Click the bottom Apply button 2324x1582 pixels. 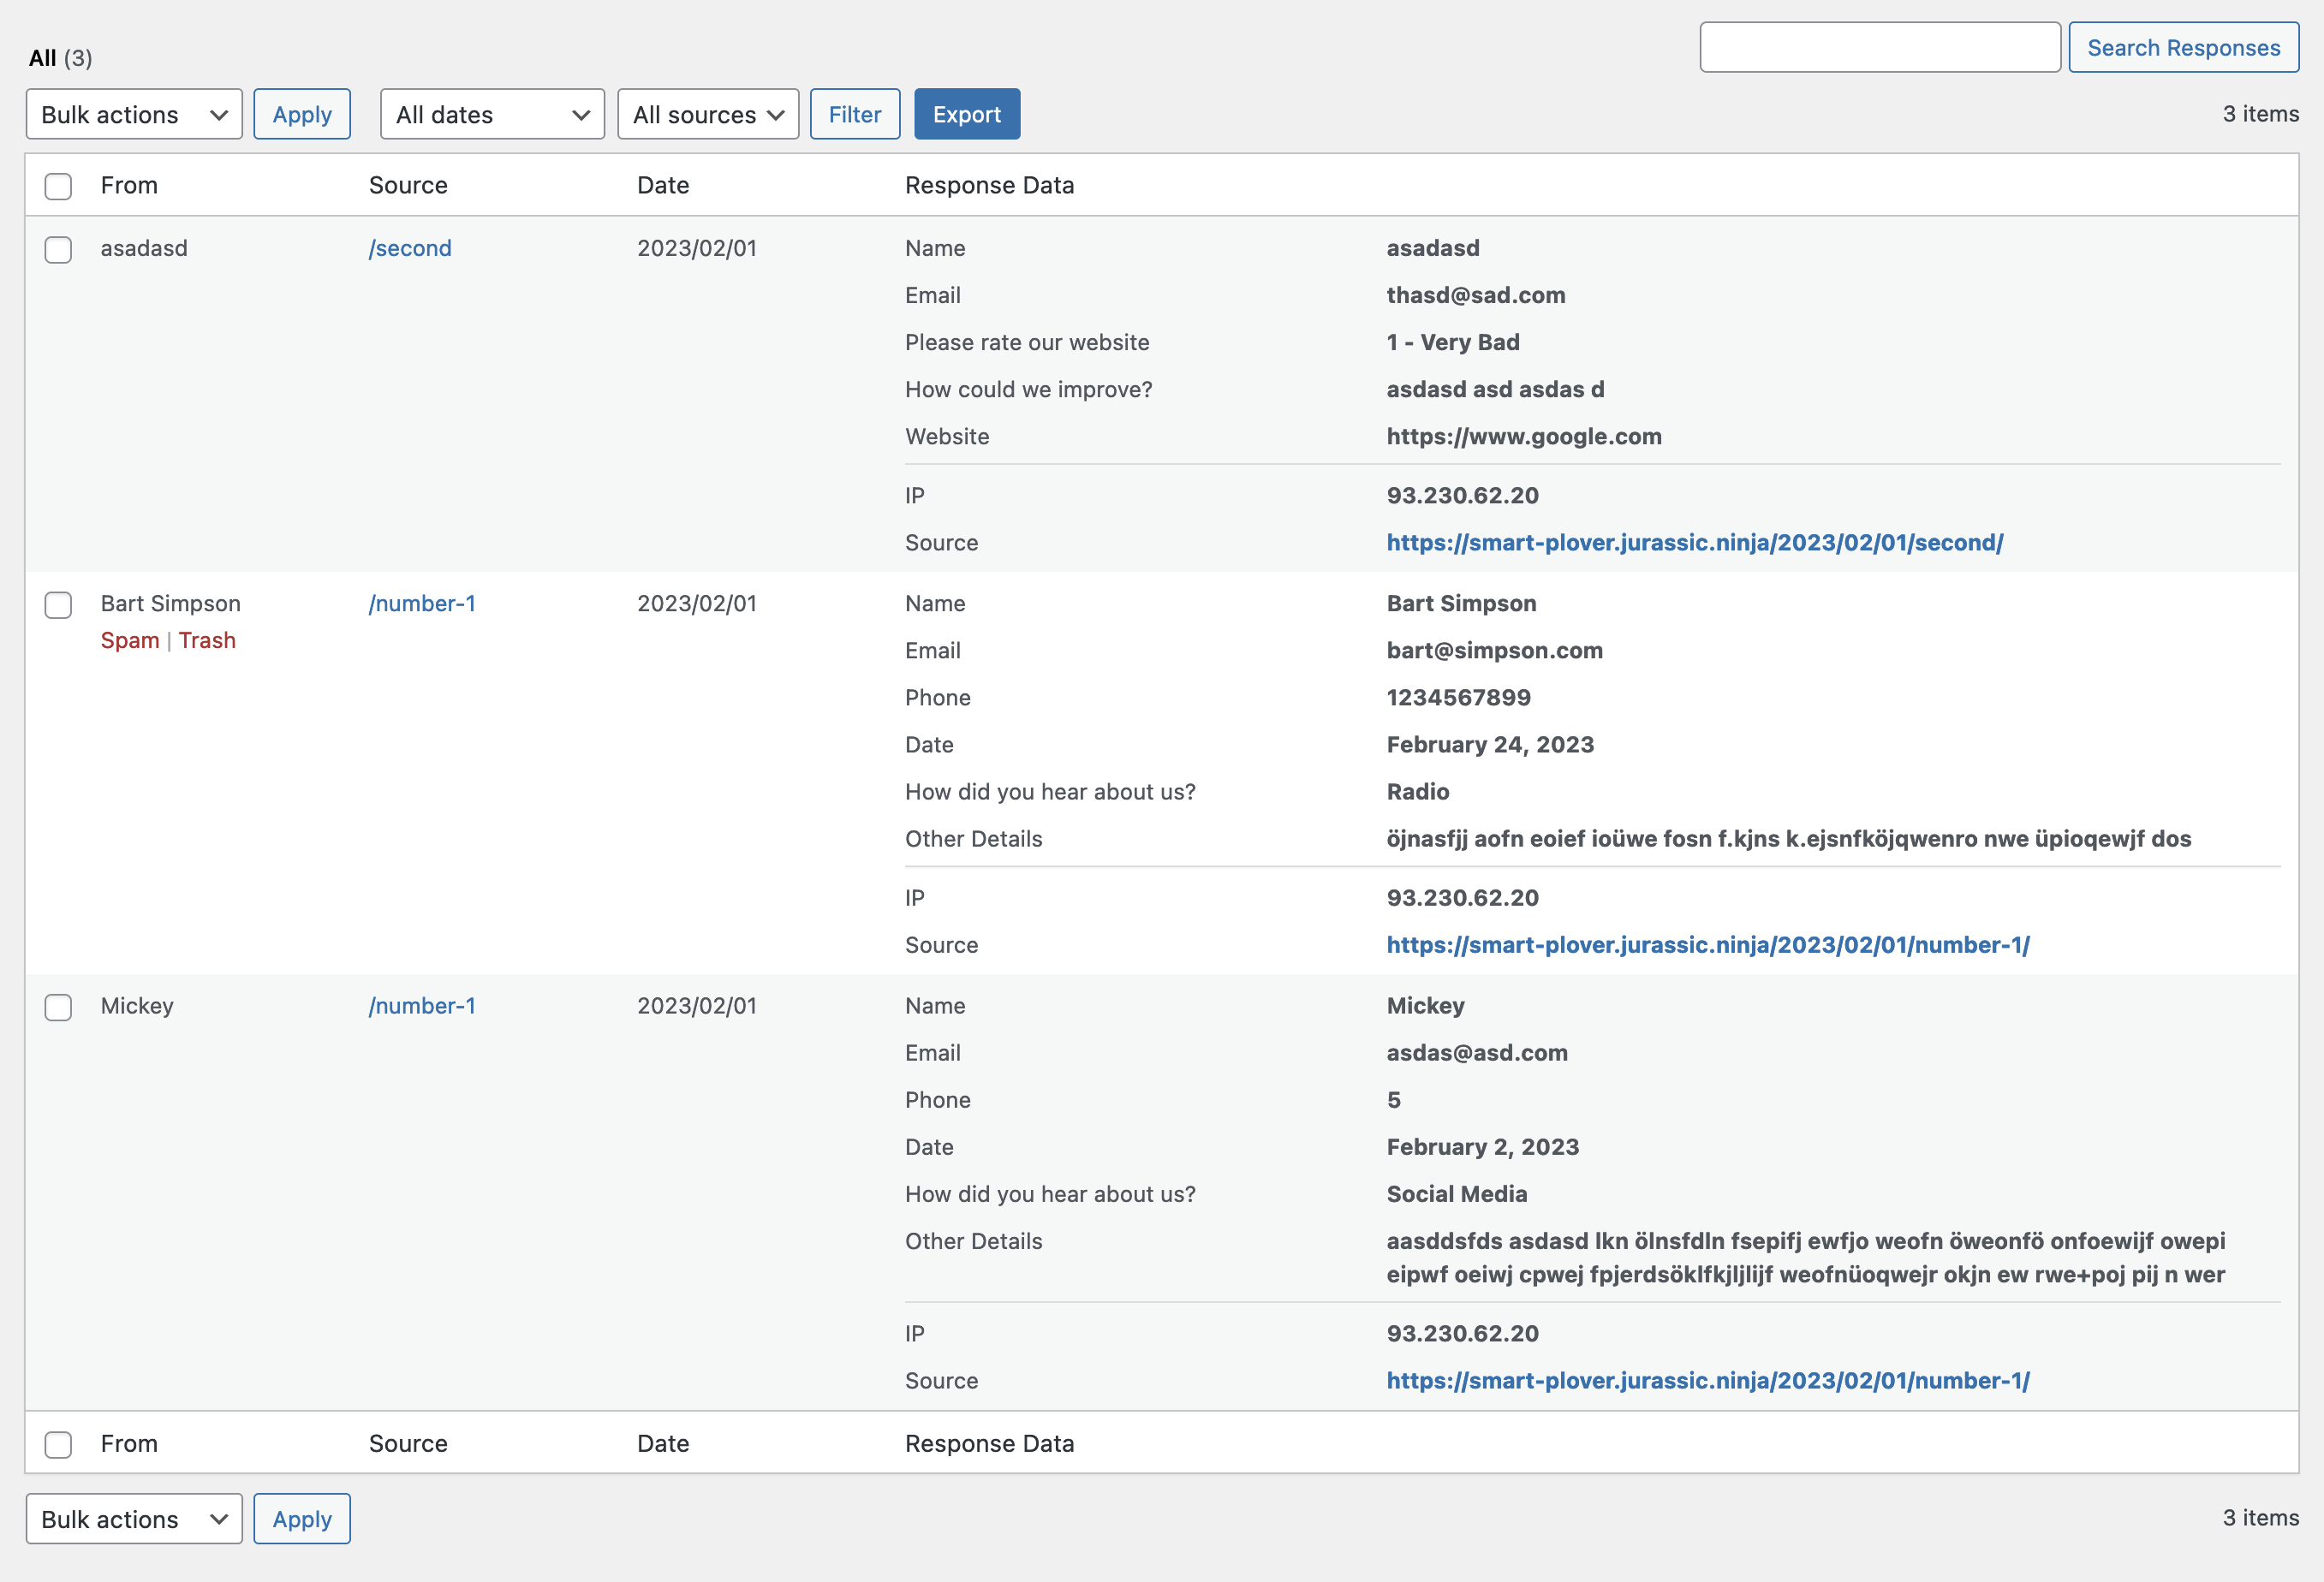(x=302, y=1519)
